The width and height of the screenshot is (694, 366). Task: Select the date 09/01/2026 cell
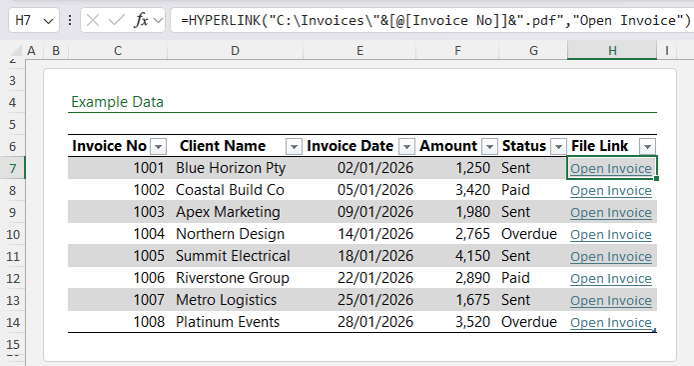tap(360, 212)
